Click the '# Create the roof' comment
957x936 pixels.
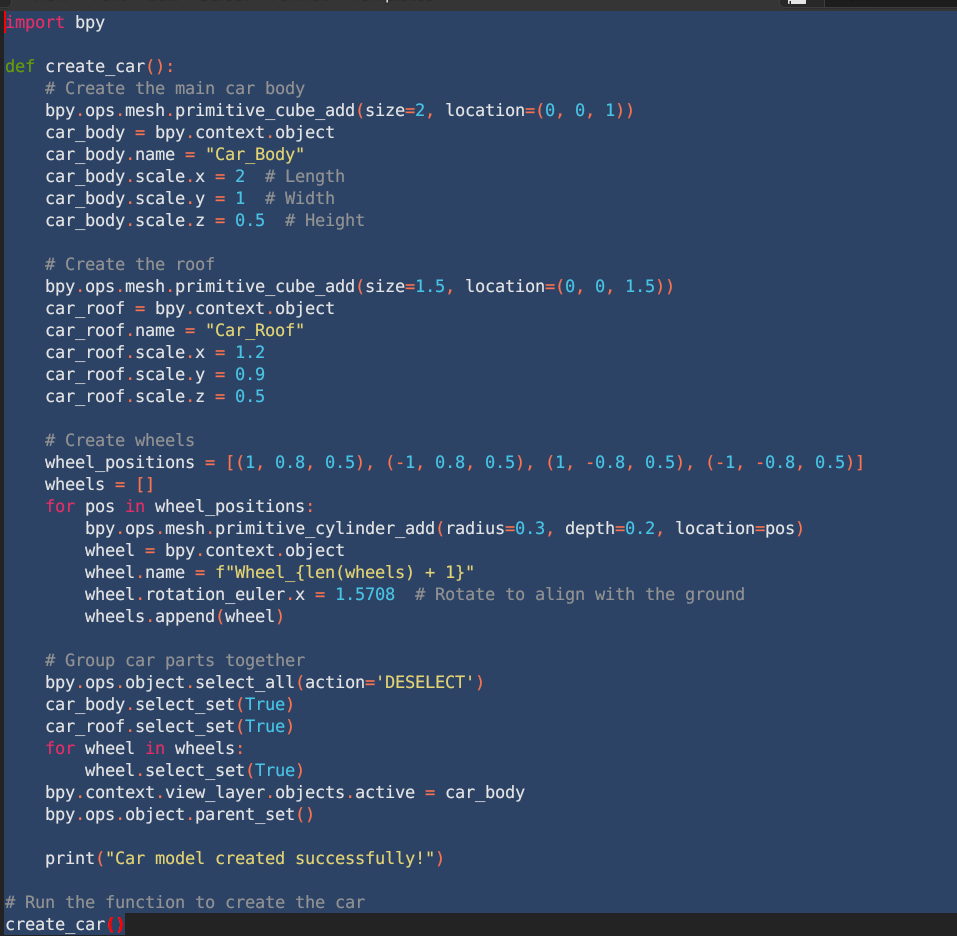click(129, 264)
